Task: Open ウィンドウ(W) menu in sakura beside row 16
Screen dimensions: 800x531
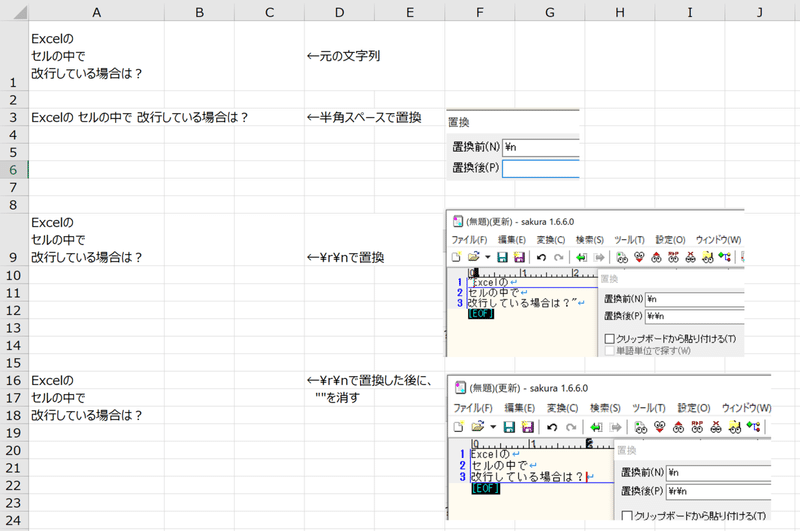Action: click(746, 408)
